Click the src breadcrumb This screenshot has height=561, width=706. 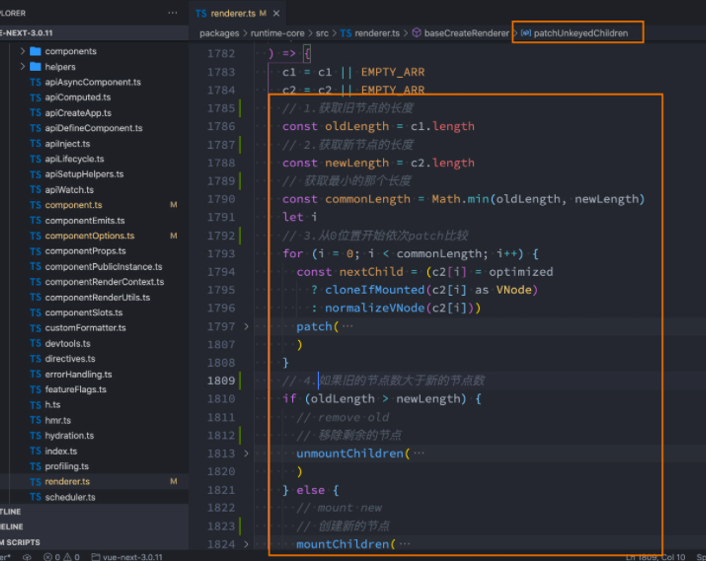coord(322,33)
